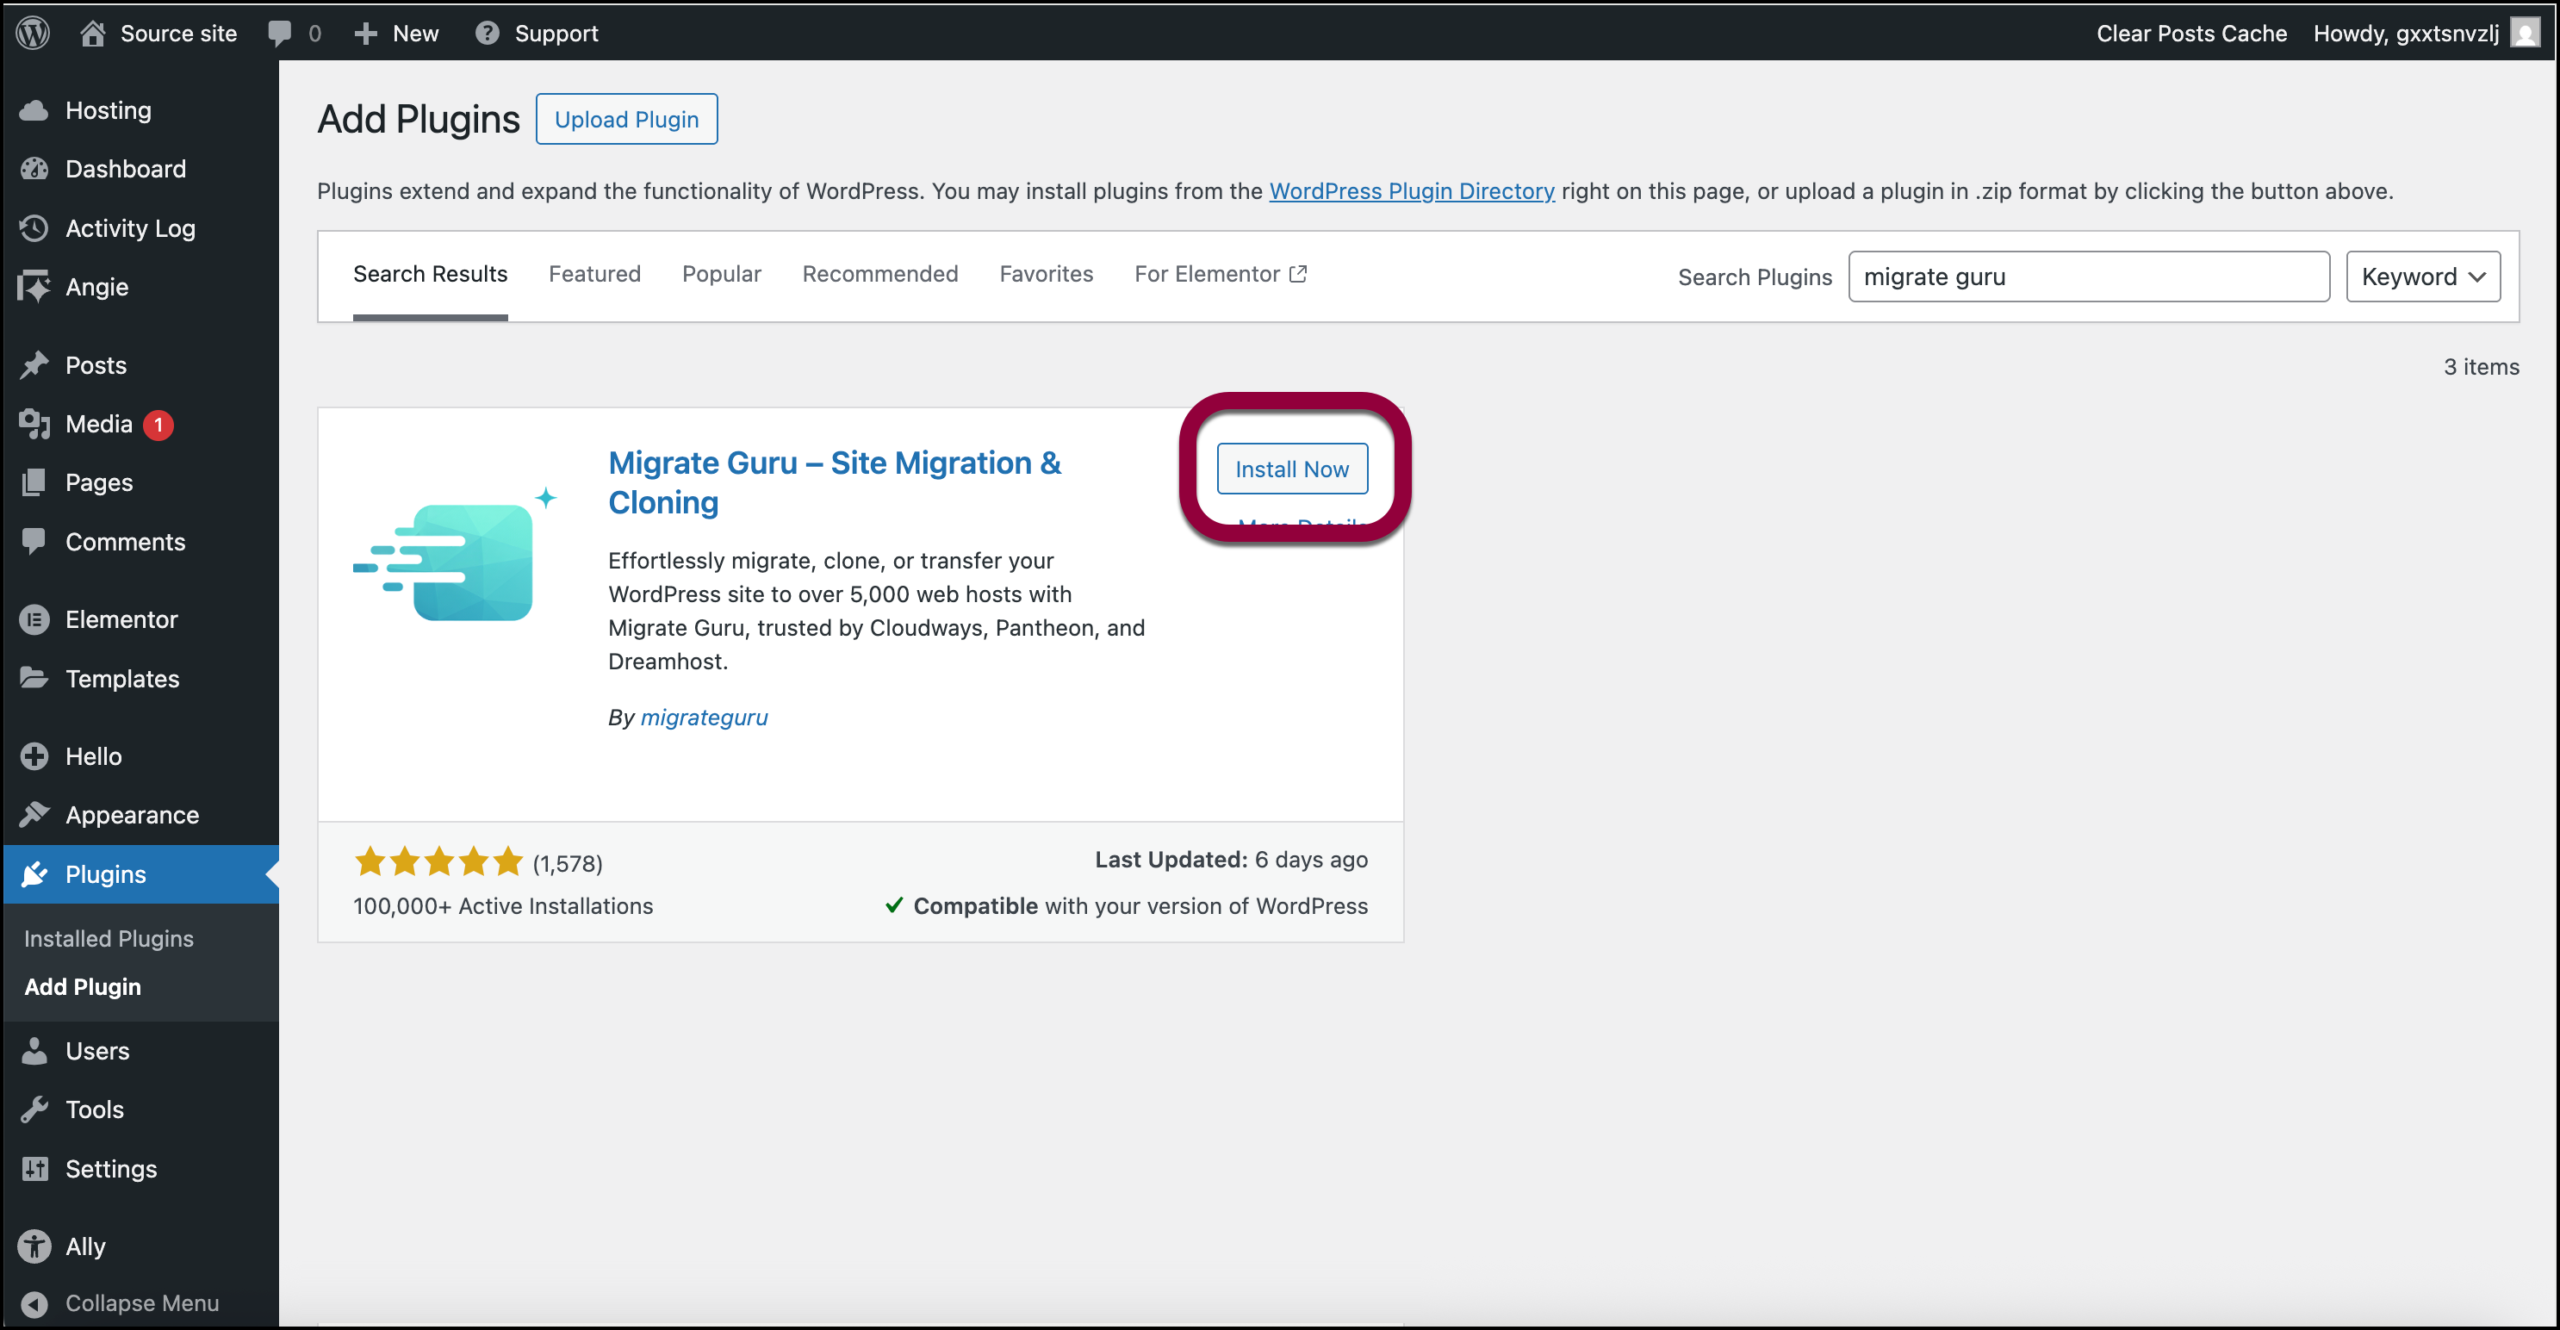The width and height of the screenshot is (2560, 1330).
Task: Click the Search Plugins input field
Action: [2088, 277]
